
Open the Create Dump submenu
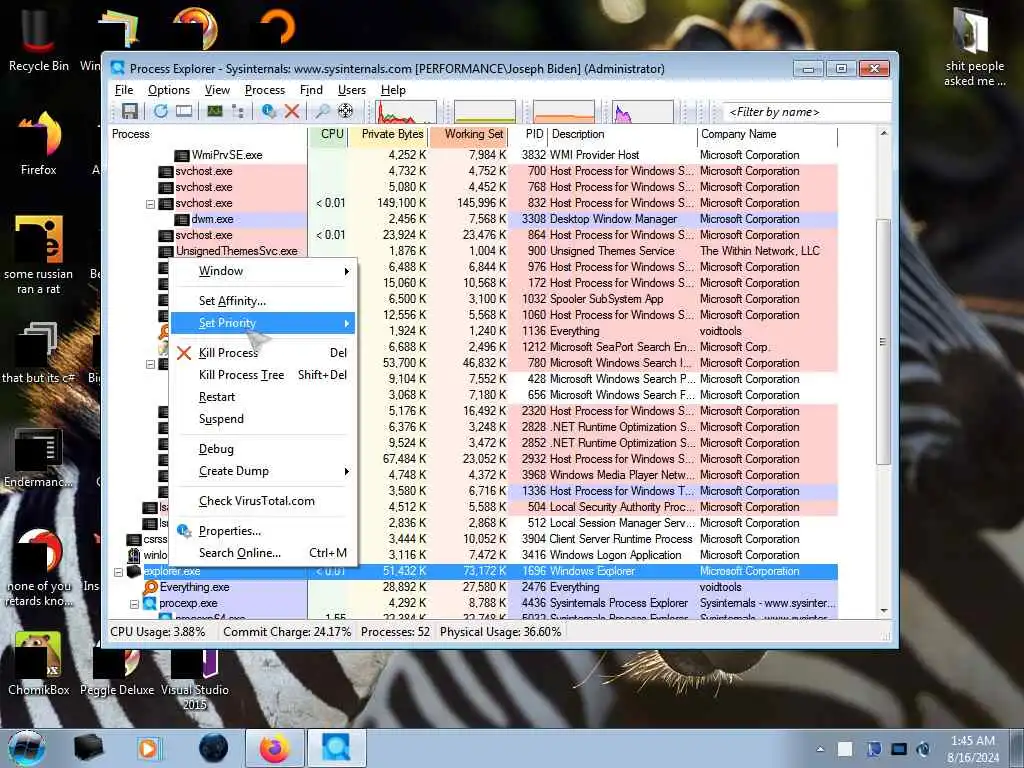pos(263,471)
